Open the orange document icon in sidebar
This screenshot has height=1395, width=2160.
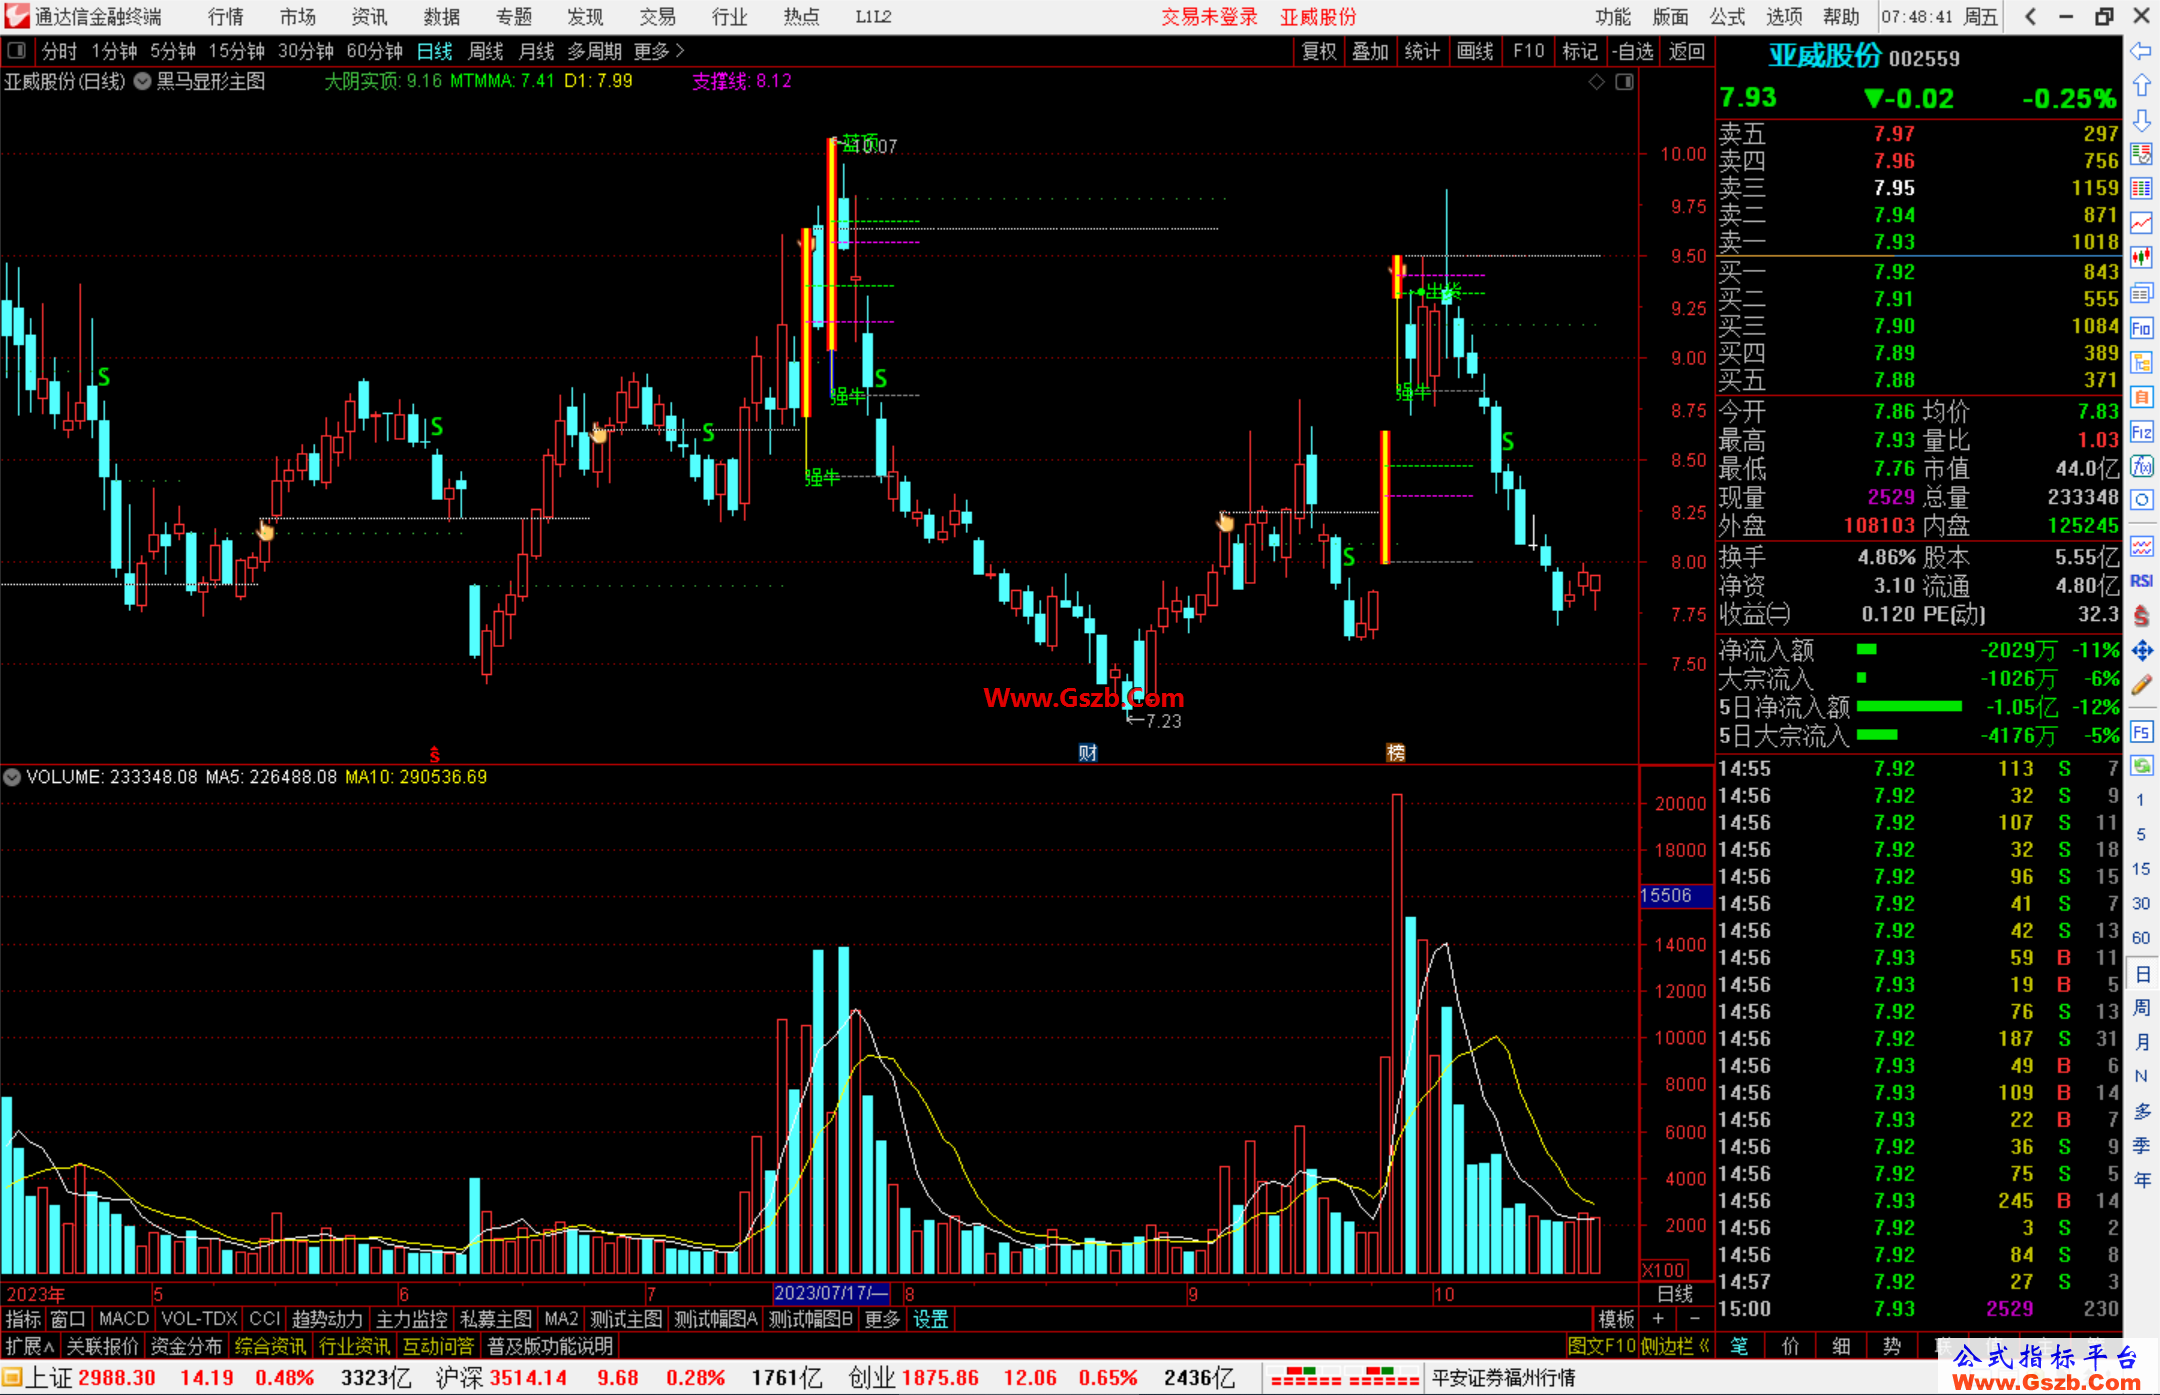coord(2141,397)
